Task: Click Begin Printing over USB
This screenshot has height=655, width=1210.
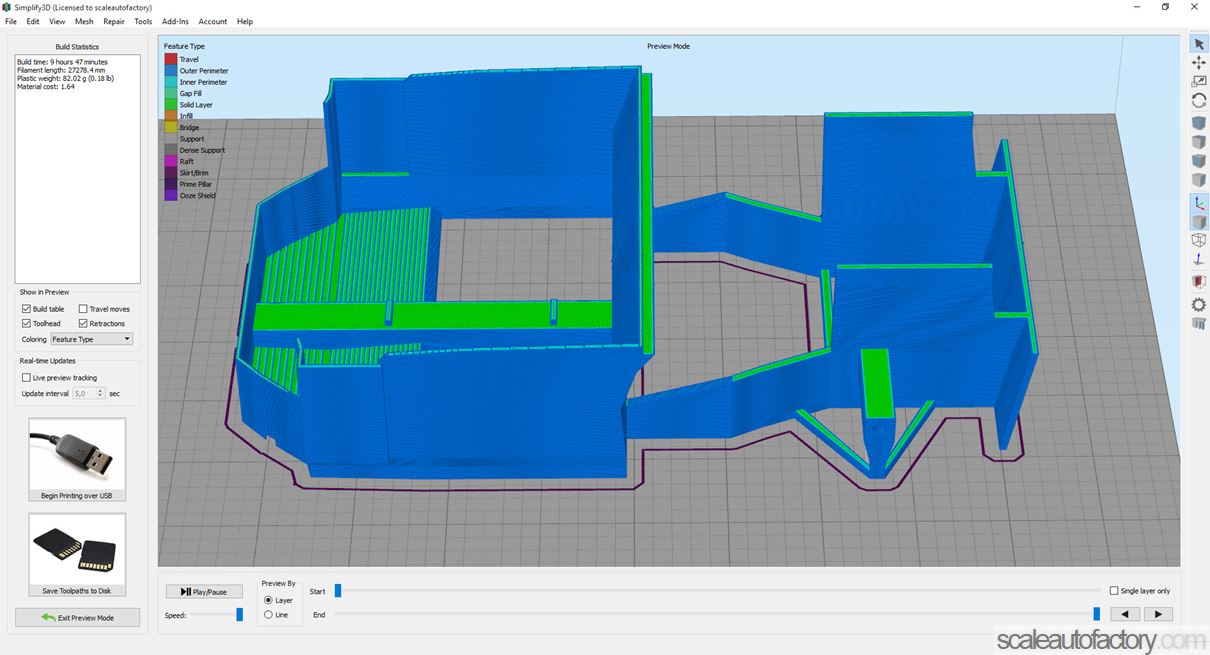Action: pyautogui.click(x=77, y=460)
